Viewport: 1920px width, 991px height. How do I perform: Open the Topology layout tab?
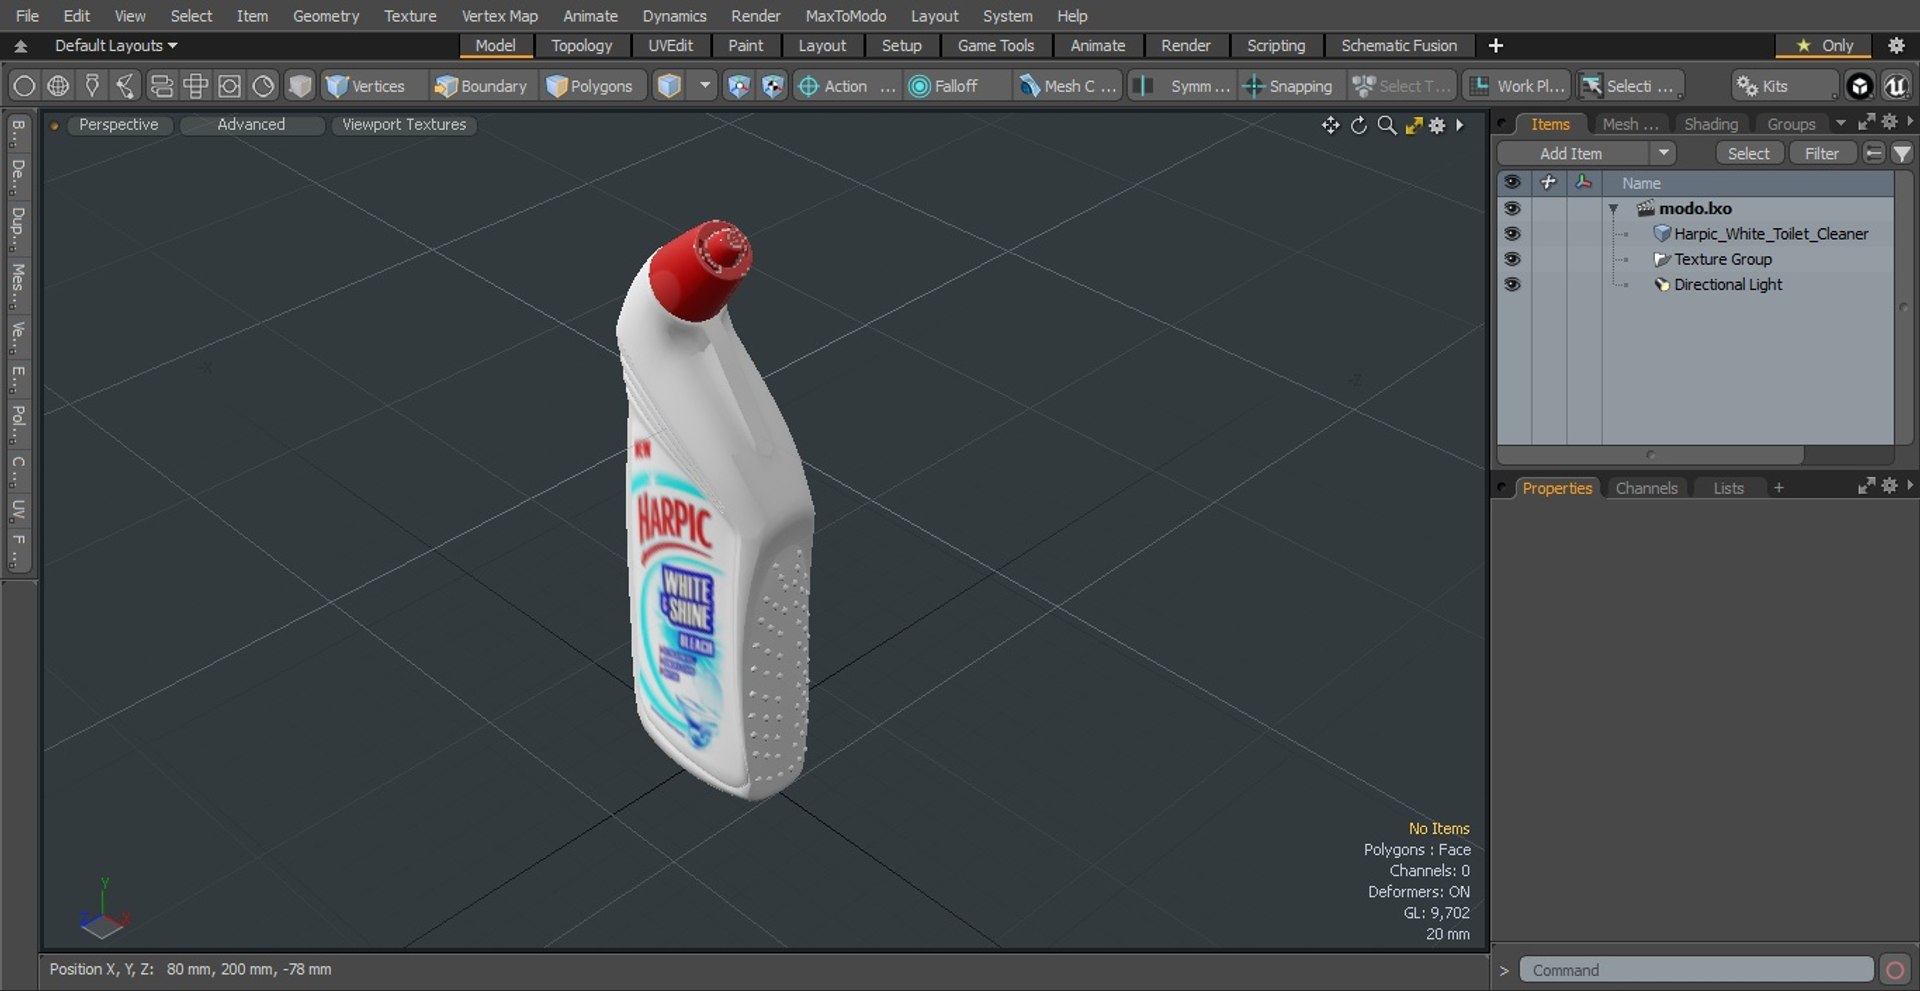(x=581, y=45)
